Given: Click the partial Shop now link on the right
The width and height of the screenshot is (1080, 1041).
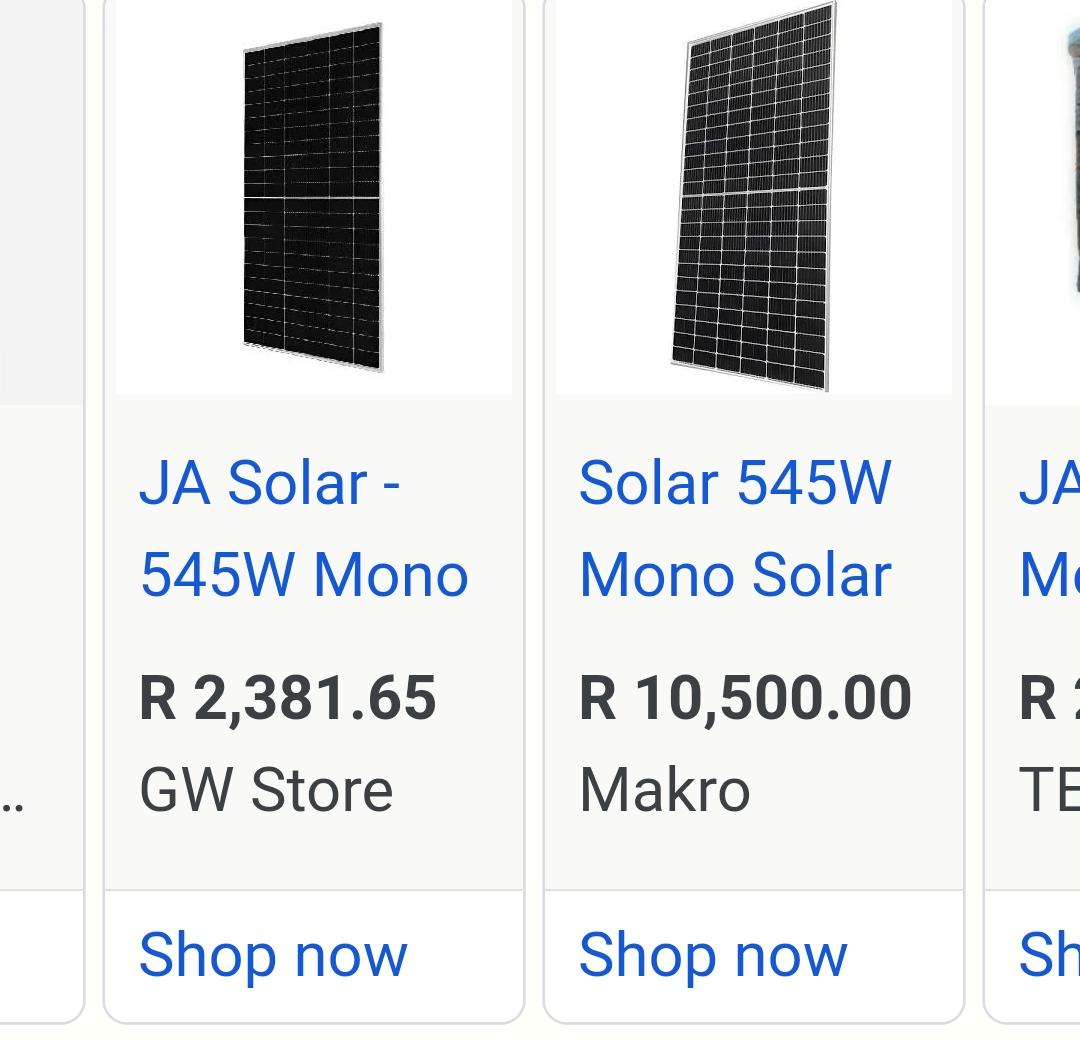Looking at the screenshot, I should click(1049, 953).
